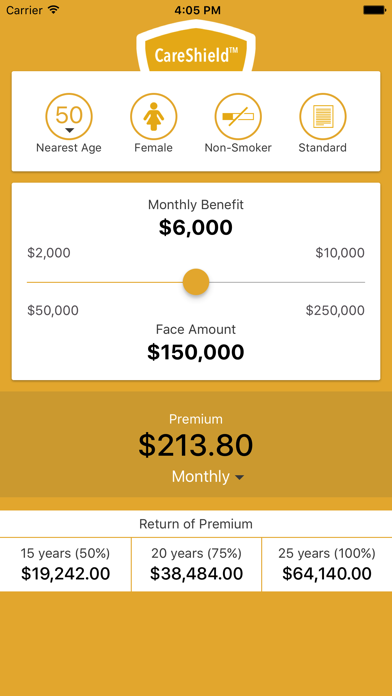Click the Wi-Fi status bar icon
The width and height of the screenshot is (392, 696).
click(54, 10)
